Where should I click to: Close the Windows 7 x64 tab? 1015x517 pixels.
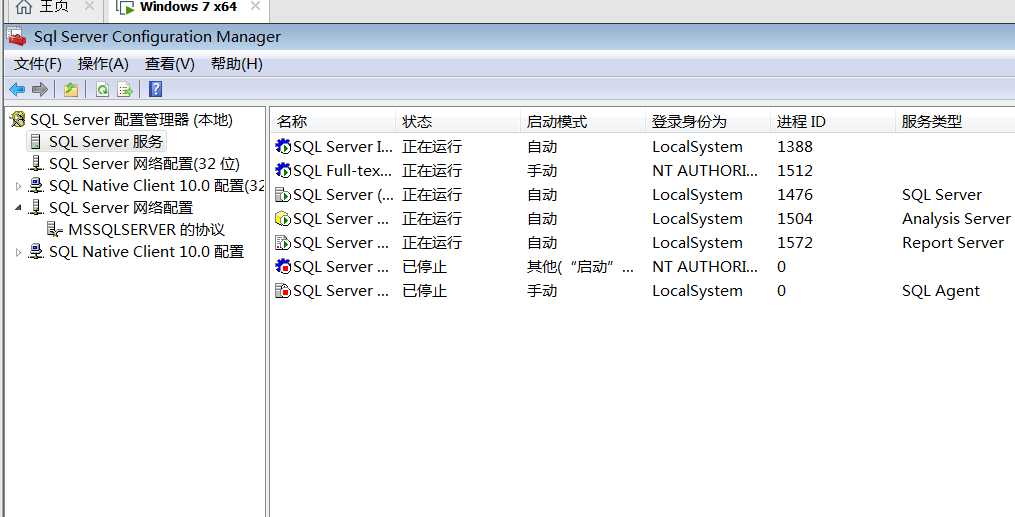[255, 6]
